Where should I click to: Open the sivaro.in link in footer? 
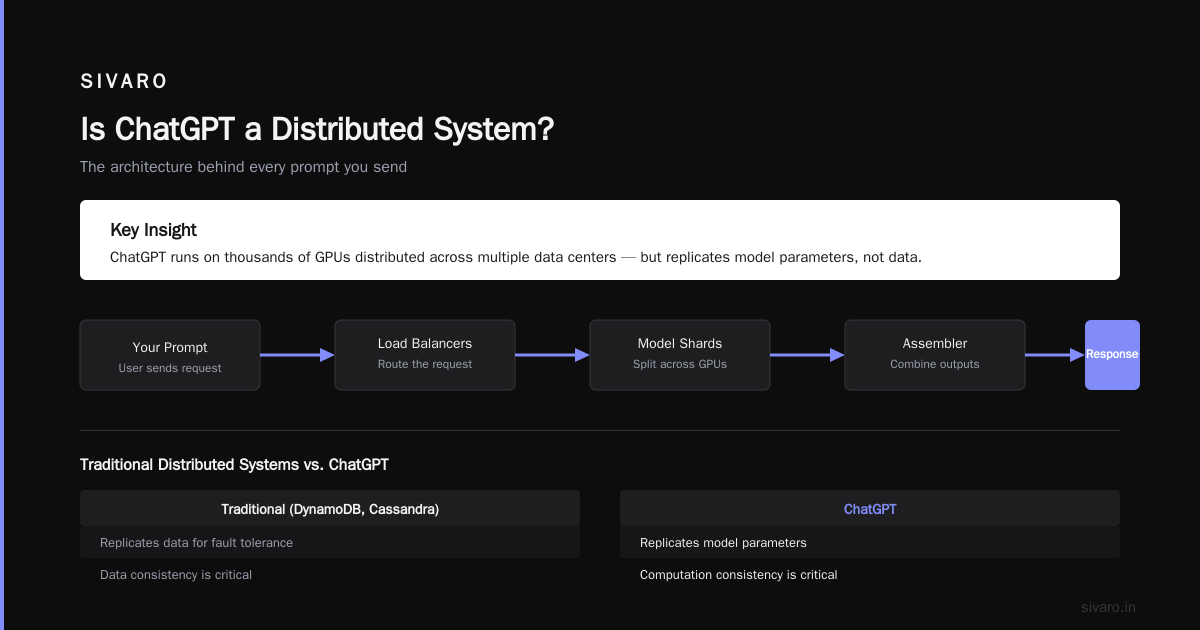pos(1109,607)
